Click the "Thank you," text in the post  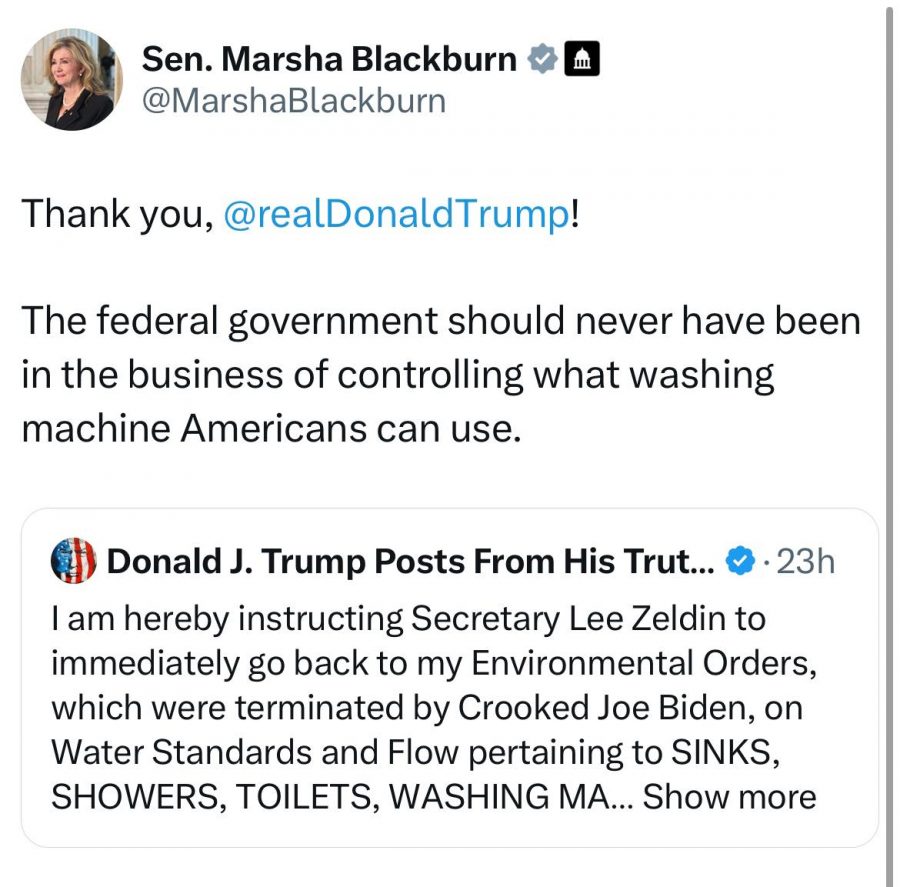click(117, 213)
